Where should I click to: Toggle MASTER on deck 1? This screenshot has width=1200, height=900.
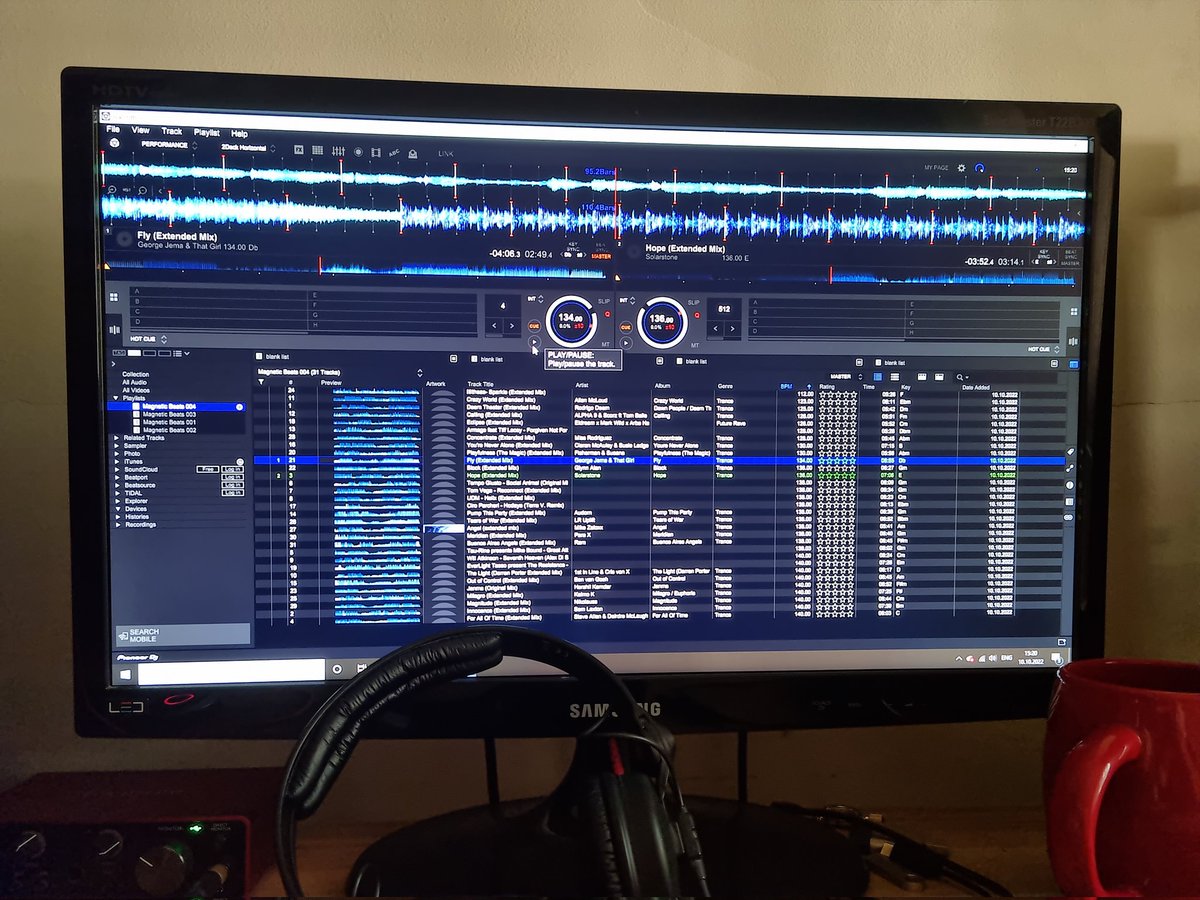pos(601,256)
